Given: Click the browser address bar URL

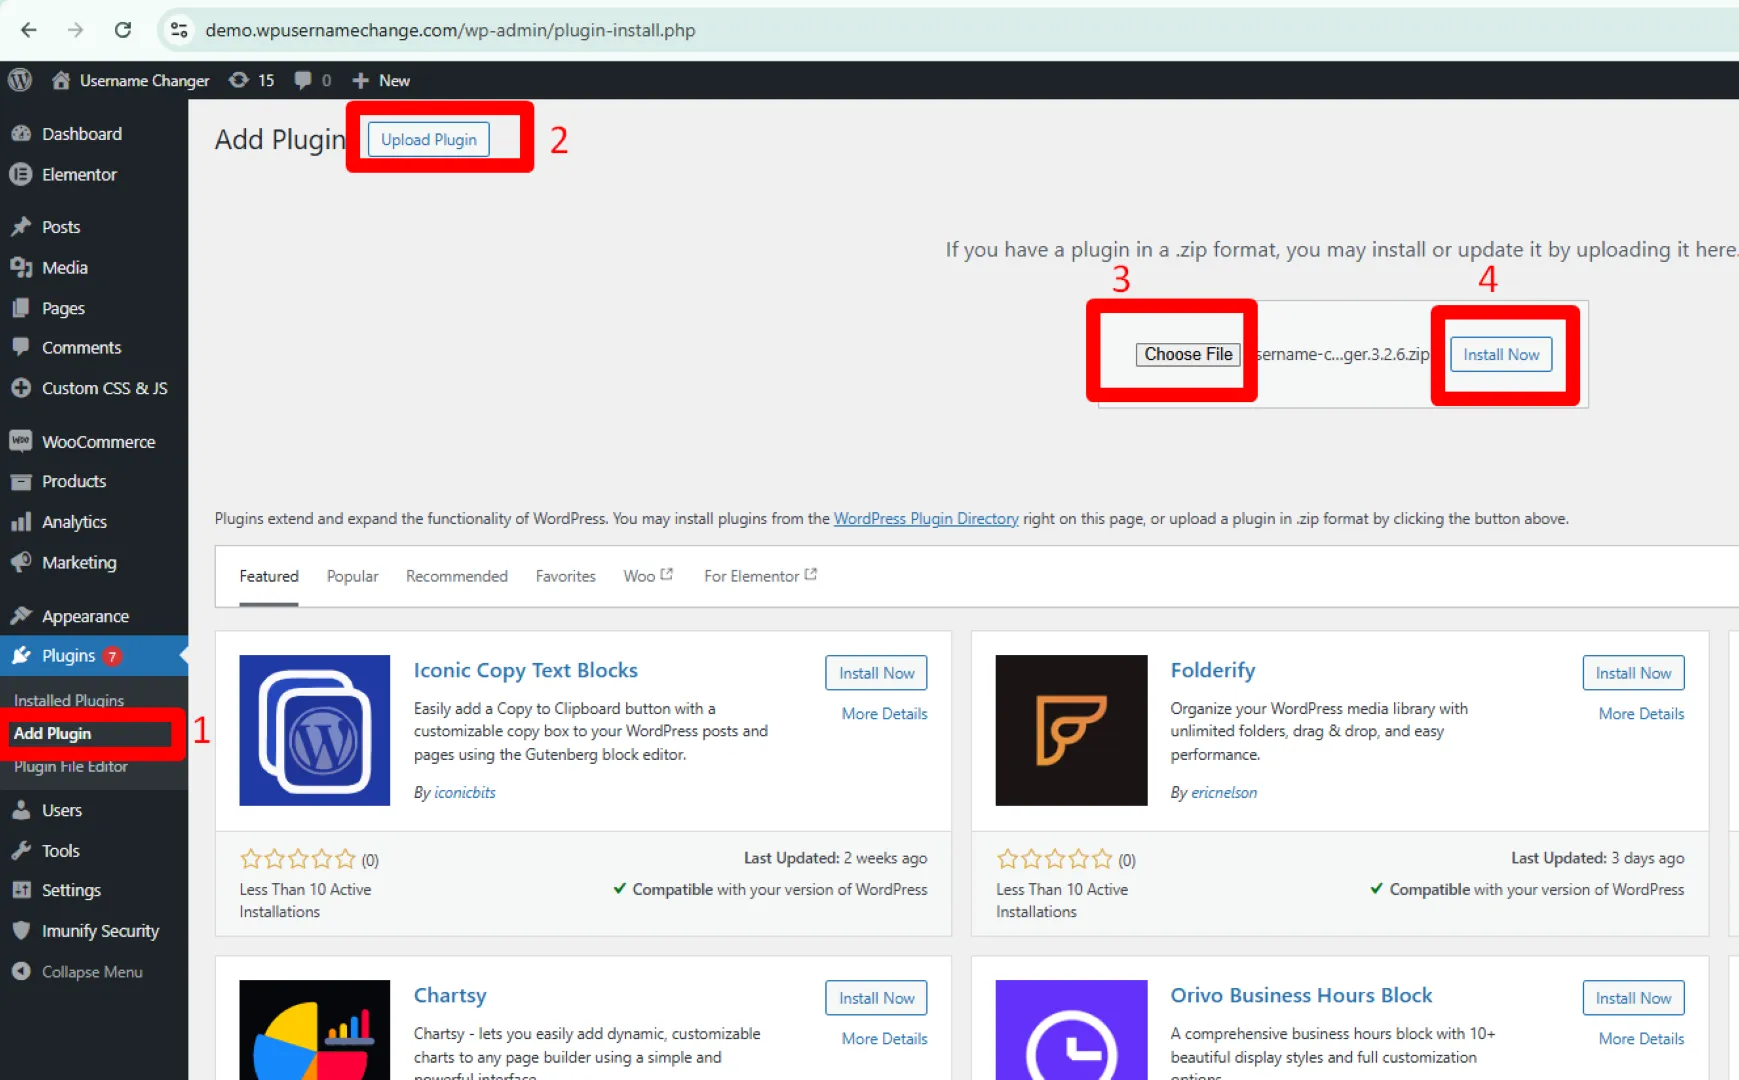Looking at the screenshot, I should coord(450,30).
